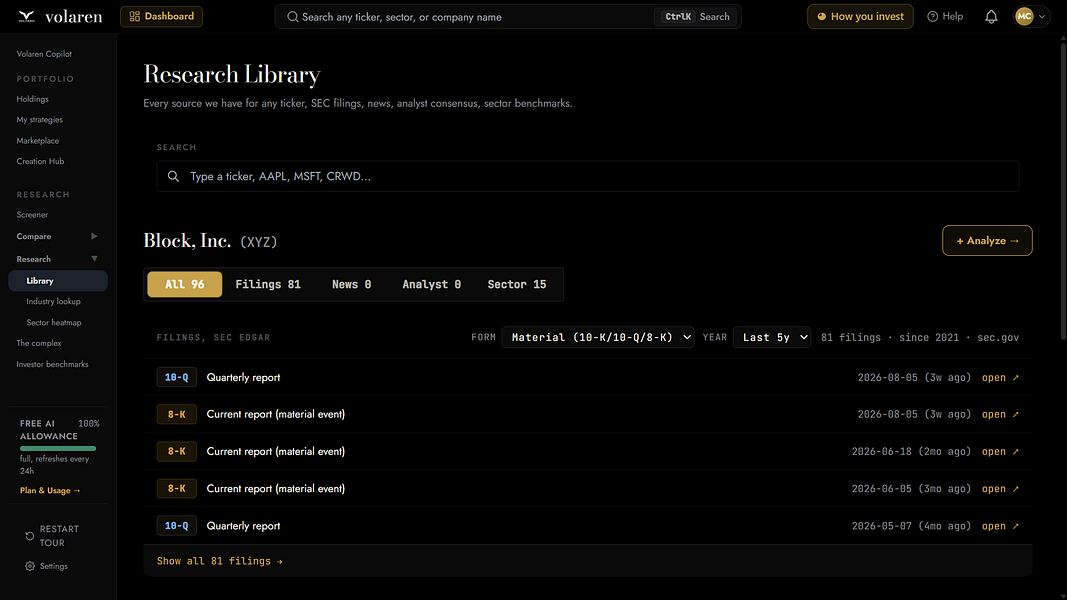Image resolution: width=1067 pixels, height=600 pixels.
Task: Click the 10-Q badge dated 2026-08-05
Action: coord(176,377)
